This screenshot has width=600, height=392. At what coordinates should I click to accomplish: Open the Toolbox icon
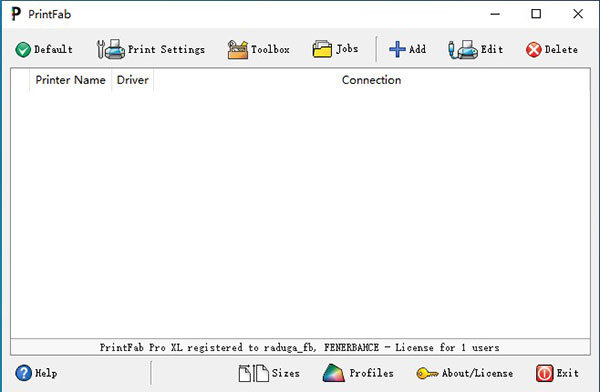click(238, 50)
